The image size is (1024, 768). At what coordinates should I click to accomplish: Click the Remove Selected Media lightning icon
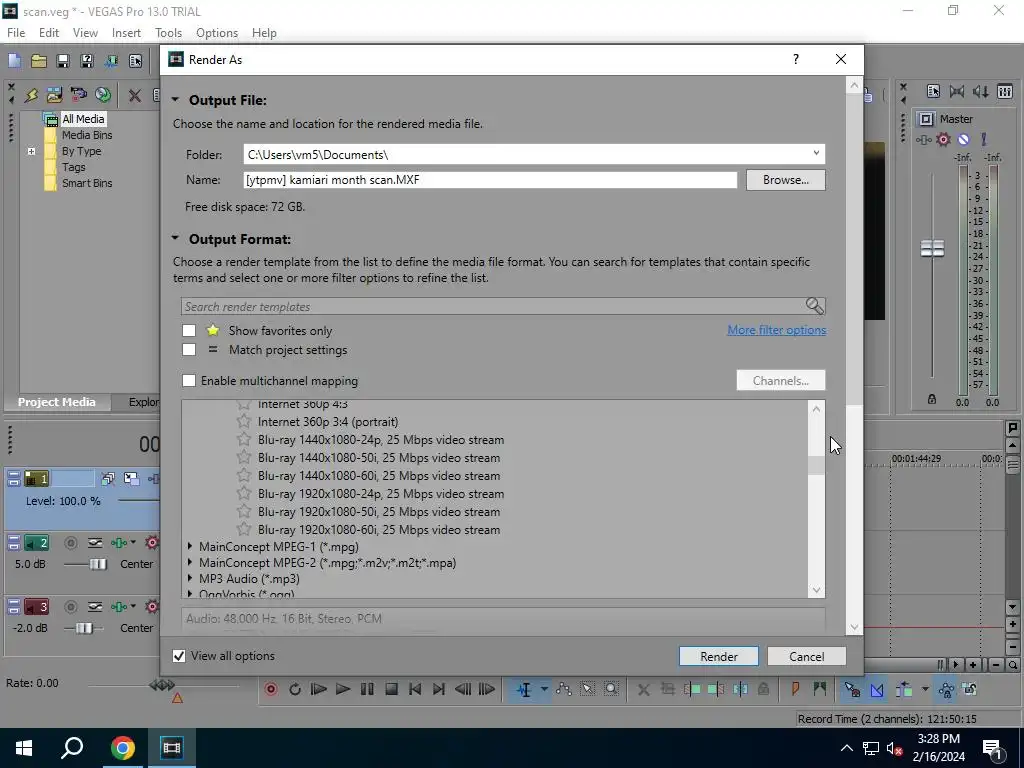(x=31, y=95)
